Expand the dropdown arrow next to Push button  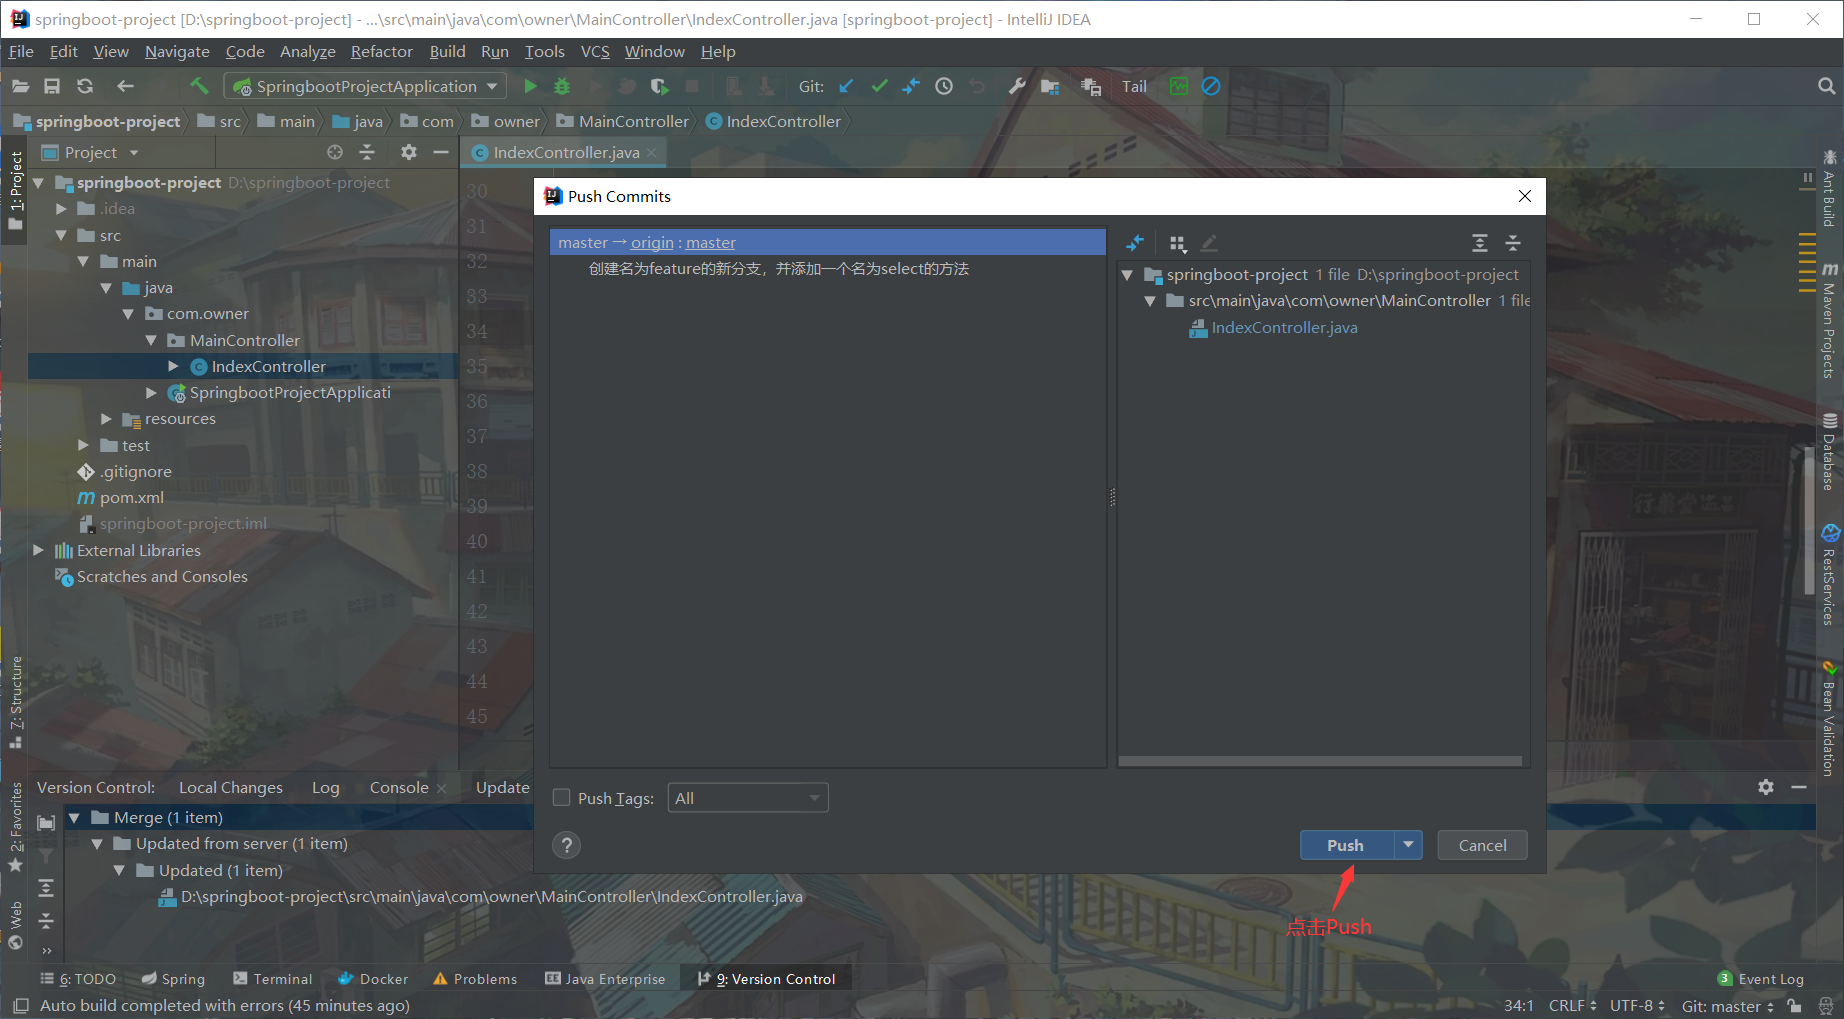[1408, 845]
